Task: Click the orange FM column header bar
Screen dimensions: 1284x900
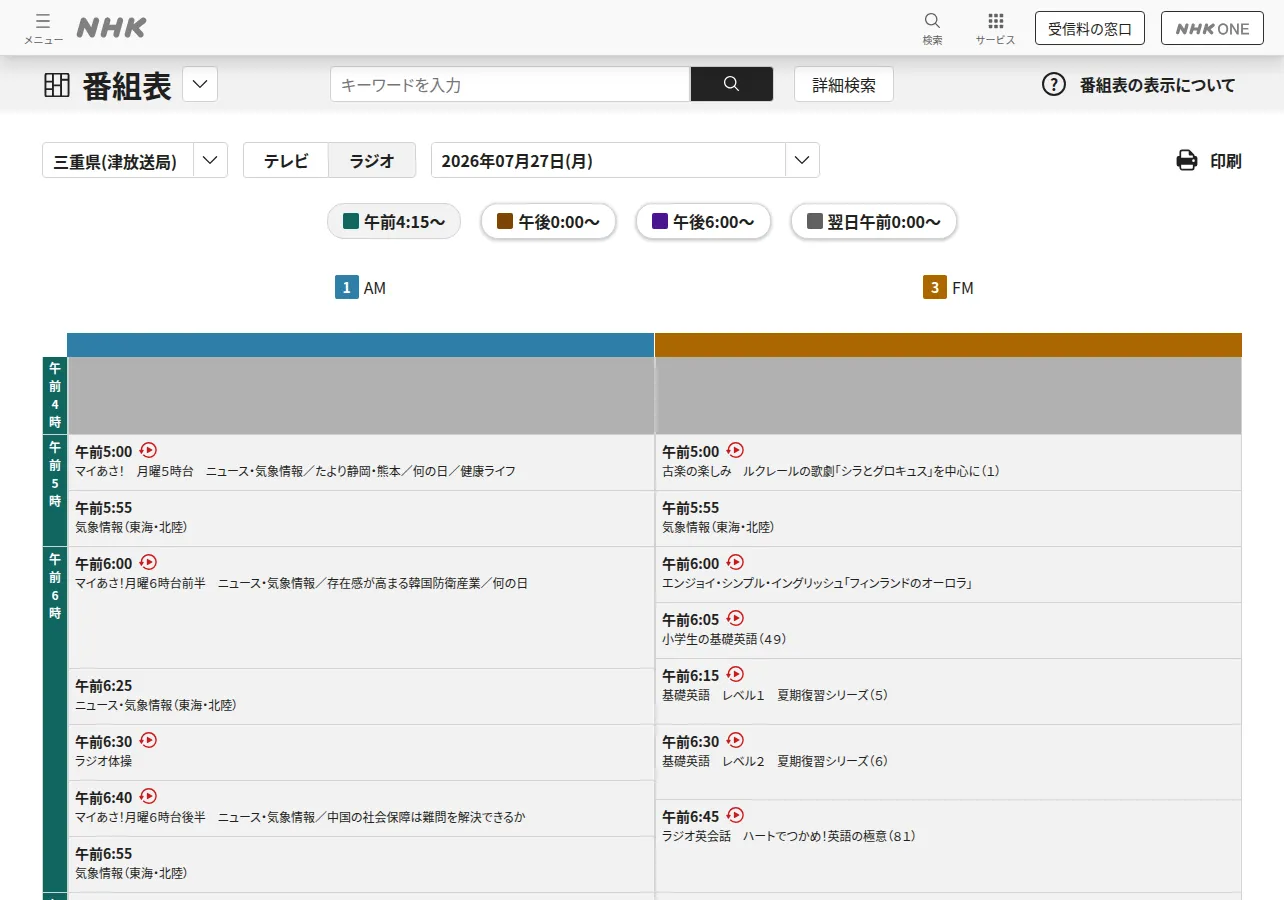Action: tap(948, 345)
